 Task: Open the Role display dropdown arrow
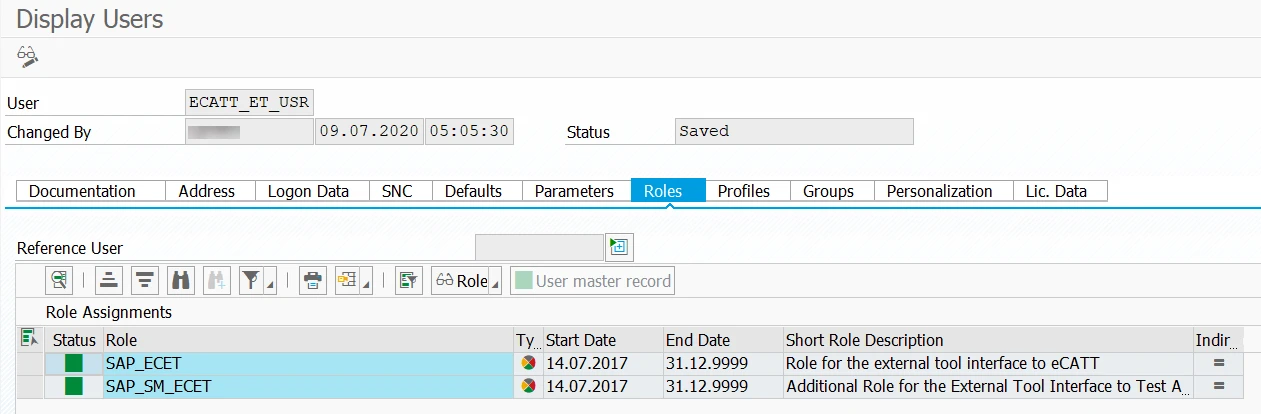pos(496,286)
